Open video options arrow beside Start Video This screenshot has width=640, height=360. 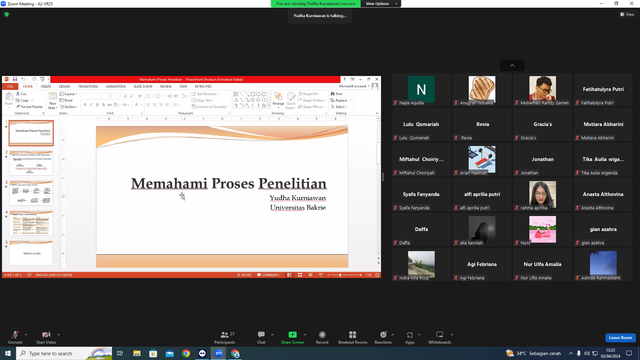tap(58, 335)
